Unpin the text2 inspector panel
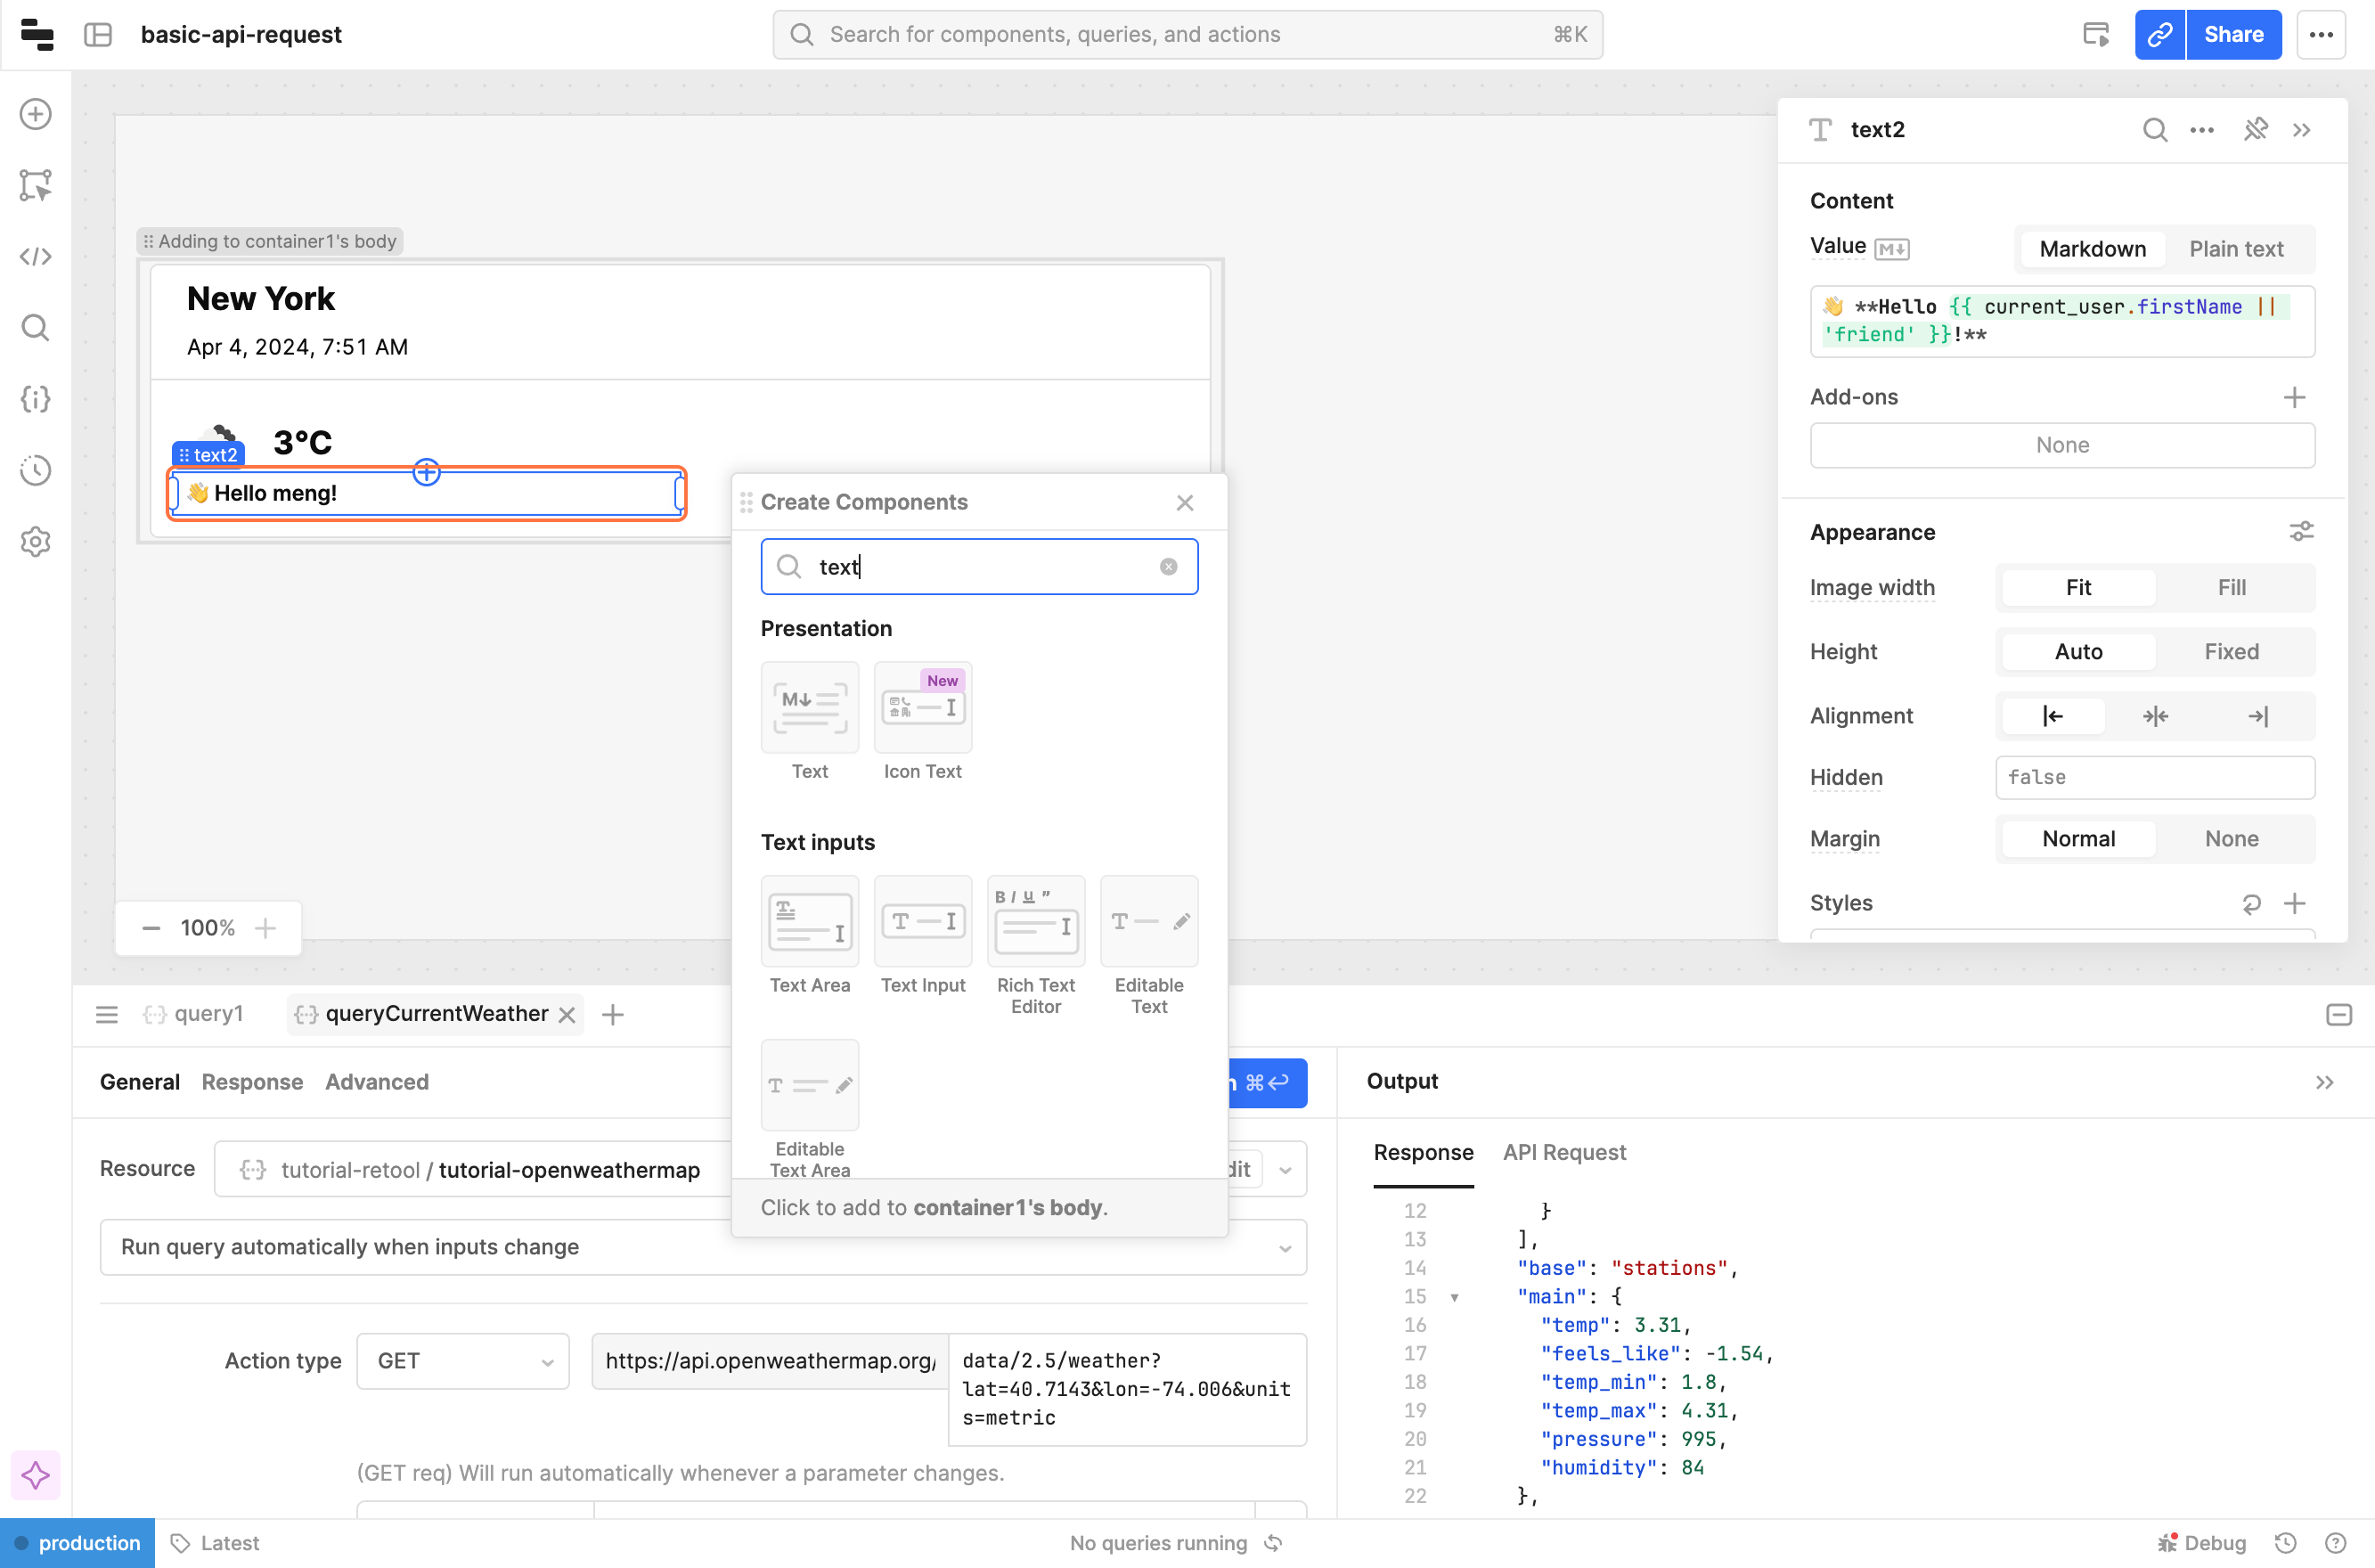 pos(2255,129)
